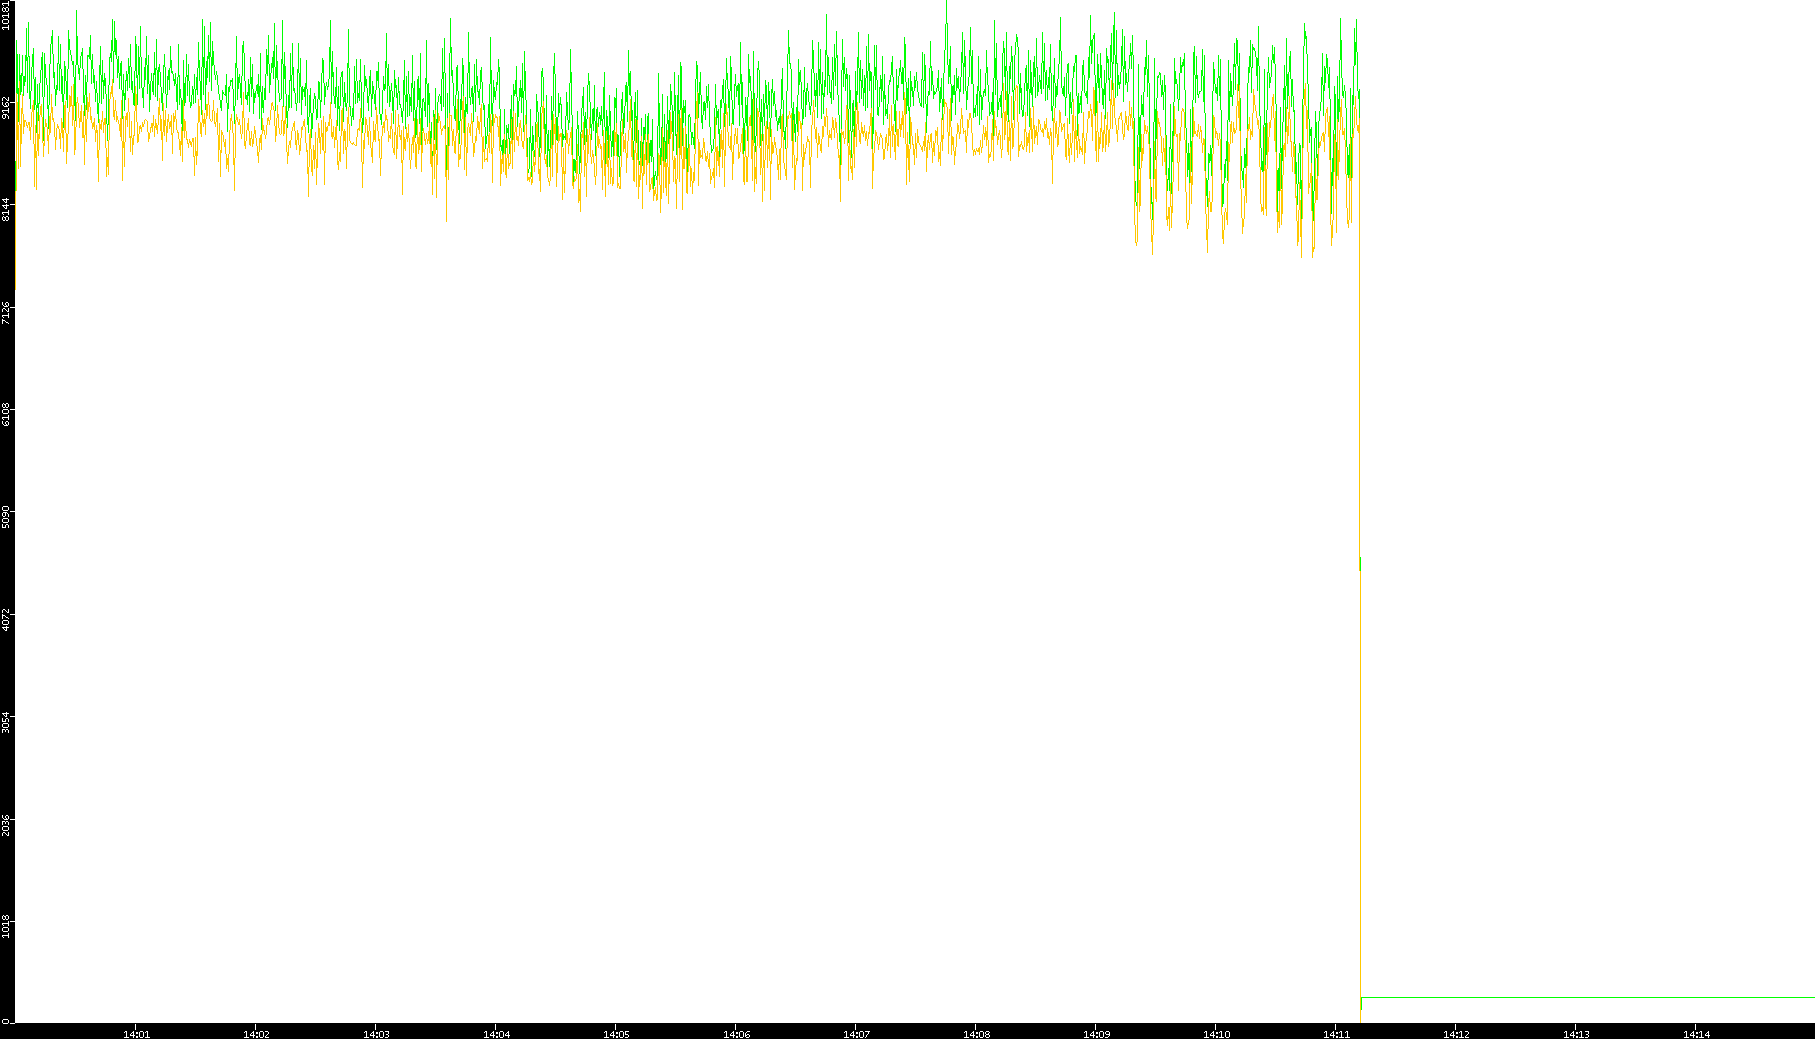Click the 8144 vertical axis label
1815x1039 pixels.
(x=7, y=209)
